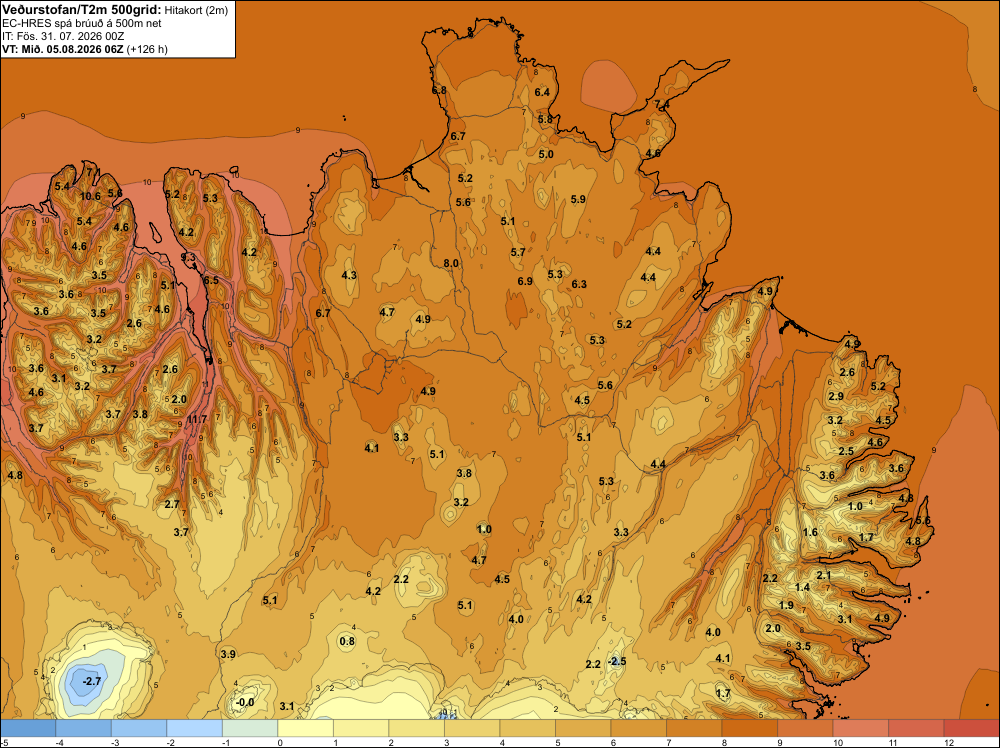Click the '5.7' temperature value
Screen dimensions: 1000x748
[518, 253]
